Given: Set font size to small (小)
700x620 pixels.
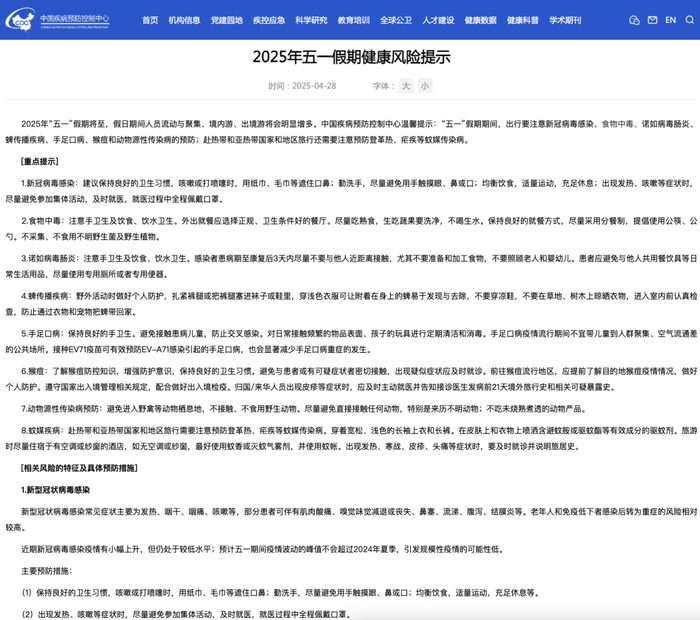Looking at the screenshot, I should tap(425, 86).
